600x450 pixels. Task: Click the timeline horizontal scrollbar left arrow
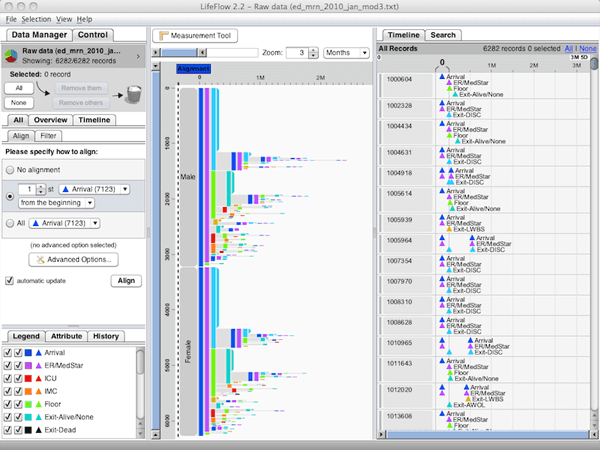(x=381, y=434)
